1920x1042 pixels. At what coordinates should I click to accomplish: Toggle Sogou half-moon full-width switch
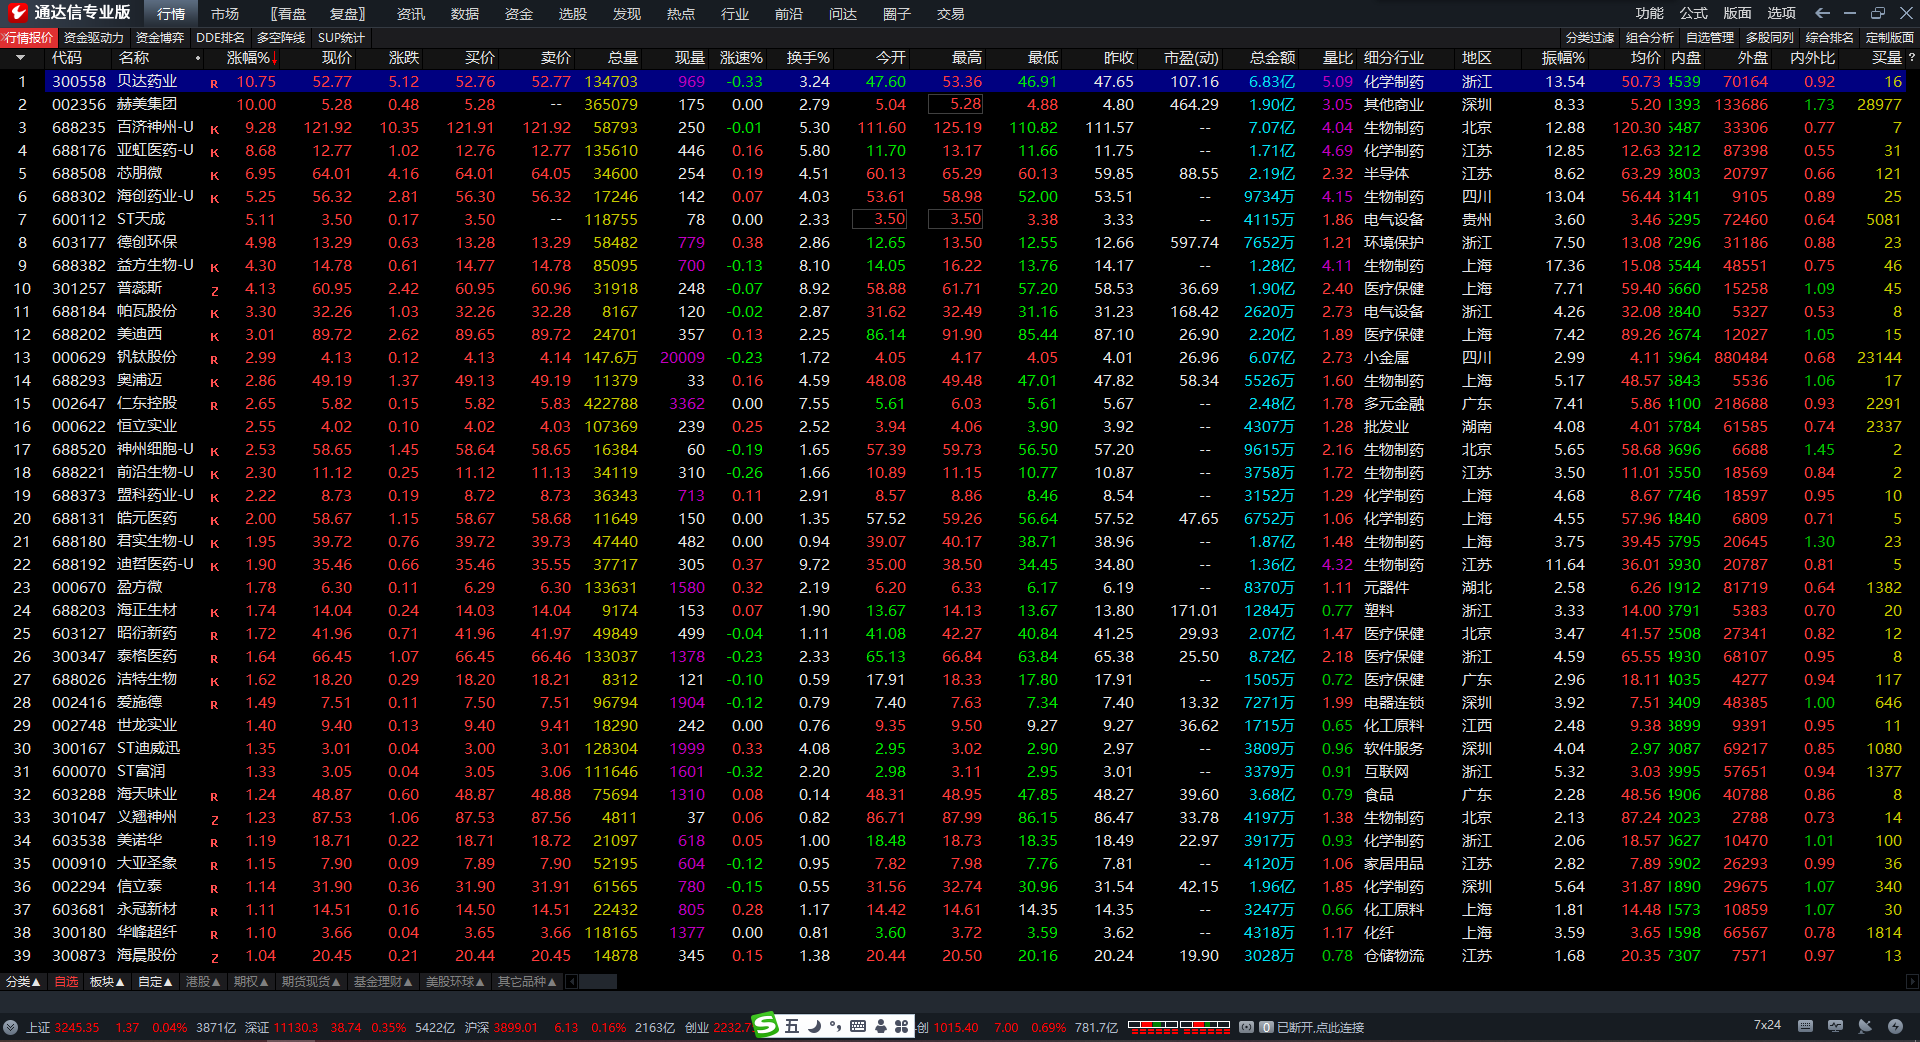tap(814, 1026)
